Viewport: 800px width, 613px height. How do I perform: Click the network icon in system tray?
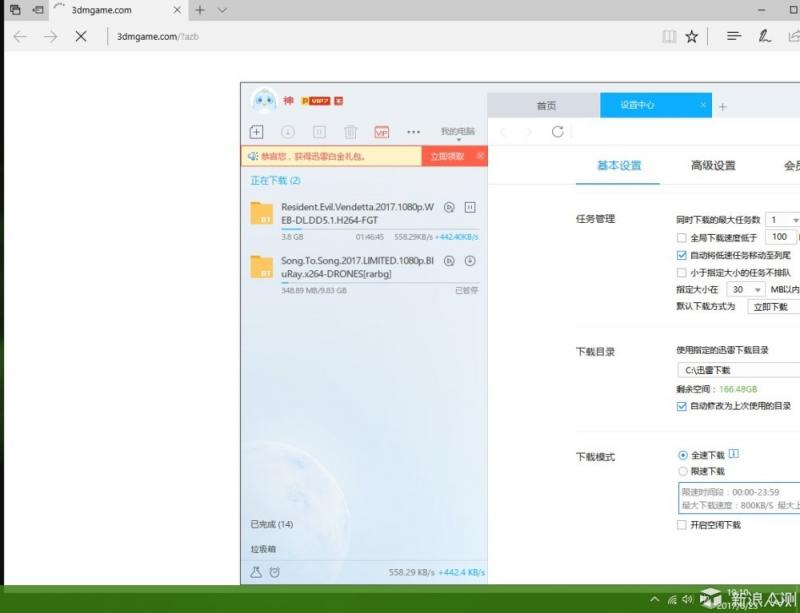(x=672, y=599)
